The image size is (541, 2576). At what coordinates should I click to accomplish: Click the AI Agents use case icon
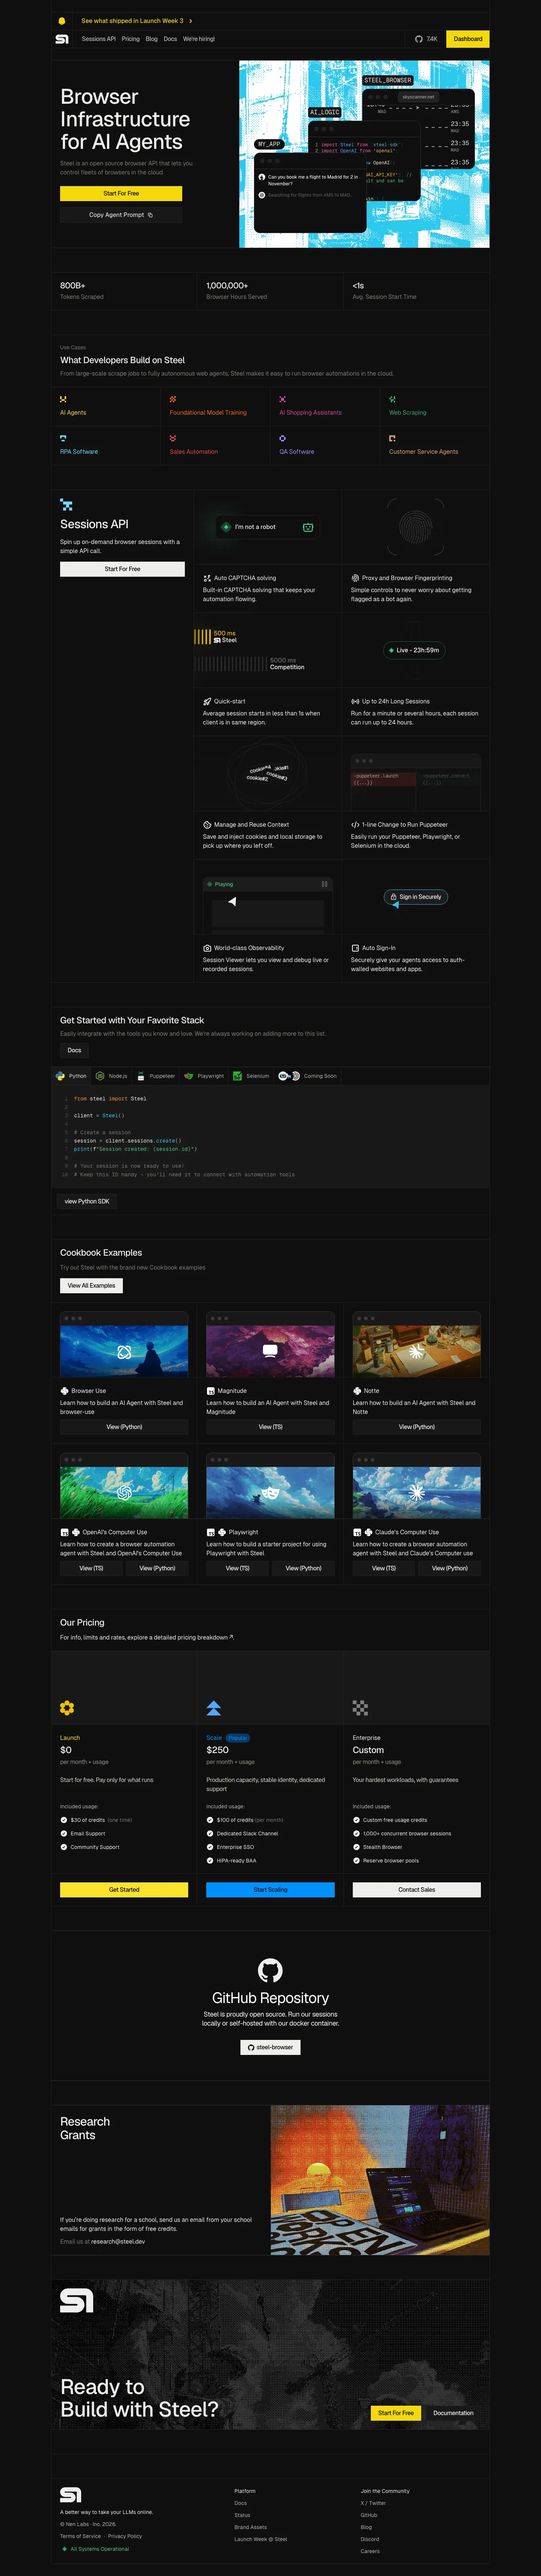63,399
